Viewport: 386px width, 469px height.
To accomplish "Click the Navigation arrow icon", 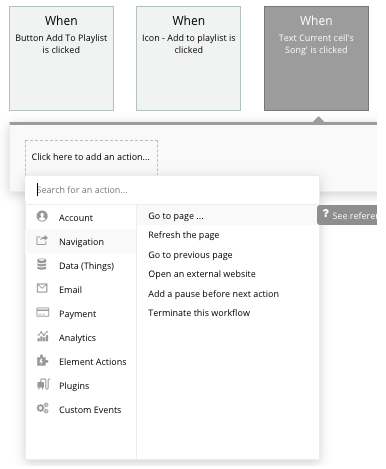I will [42, 240].
